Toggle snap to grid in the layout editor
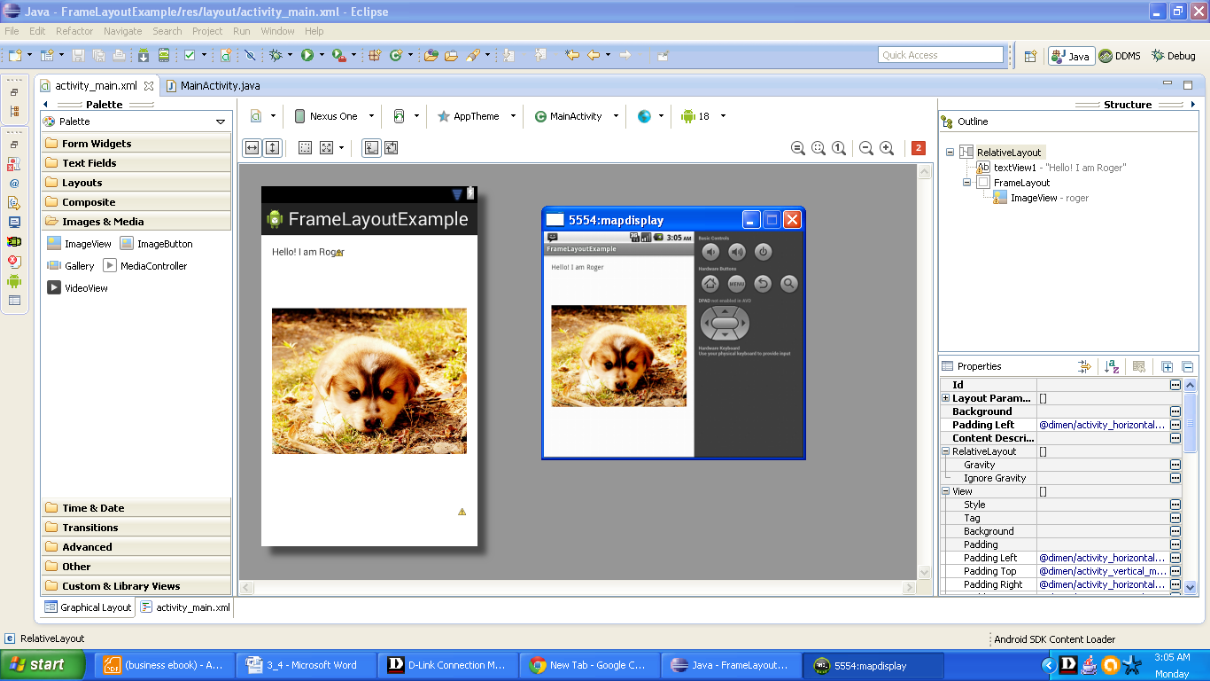1210x681 pixels. pyautogui.click(x=306, y=148)
